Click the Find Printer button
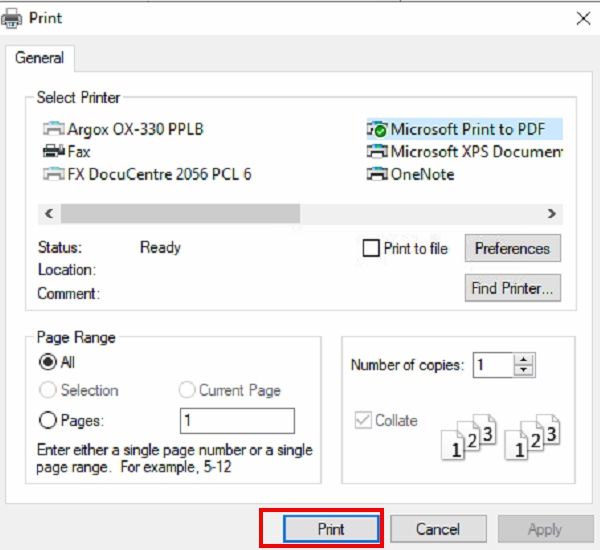This screenshot has height=550, width=600. pyautogui.click(x=513, y=288)
